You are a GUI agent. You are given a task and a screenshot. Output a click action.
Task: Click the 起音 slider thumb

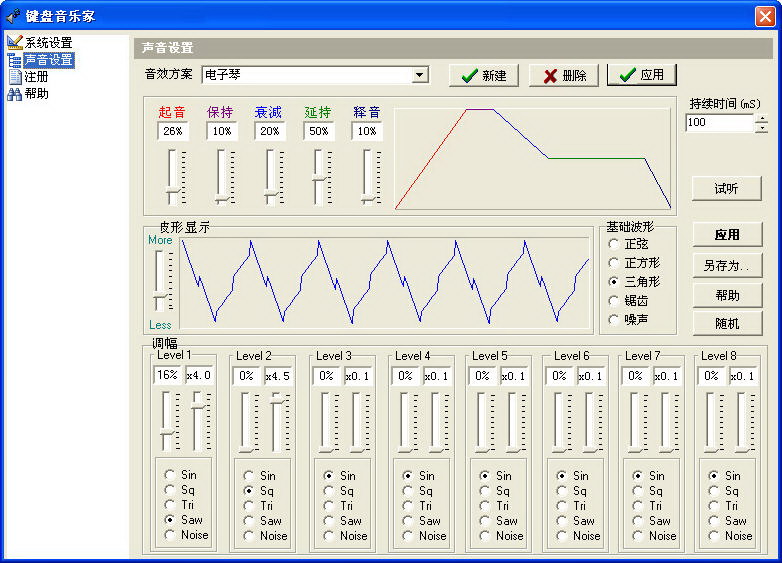tap(173, 192)
